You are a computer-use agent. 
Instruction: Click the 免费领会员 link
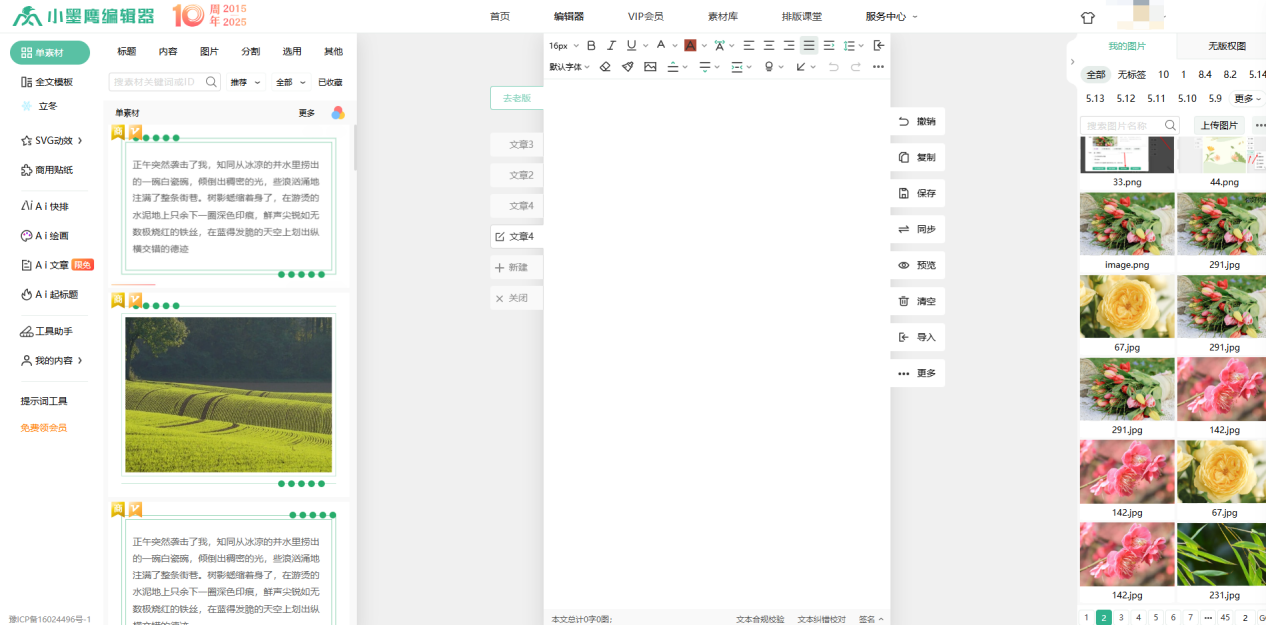pyautogui.click(x=44, y=428)
